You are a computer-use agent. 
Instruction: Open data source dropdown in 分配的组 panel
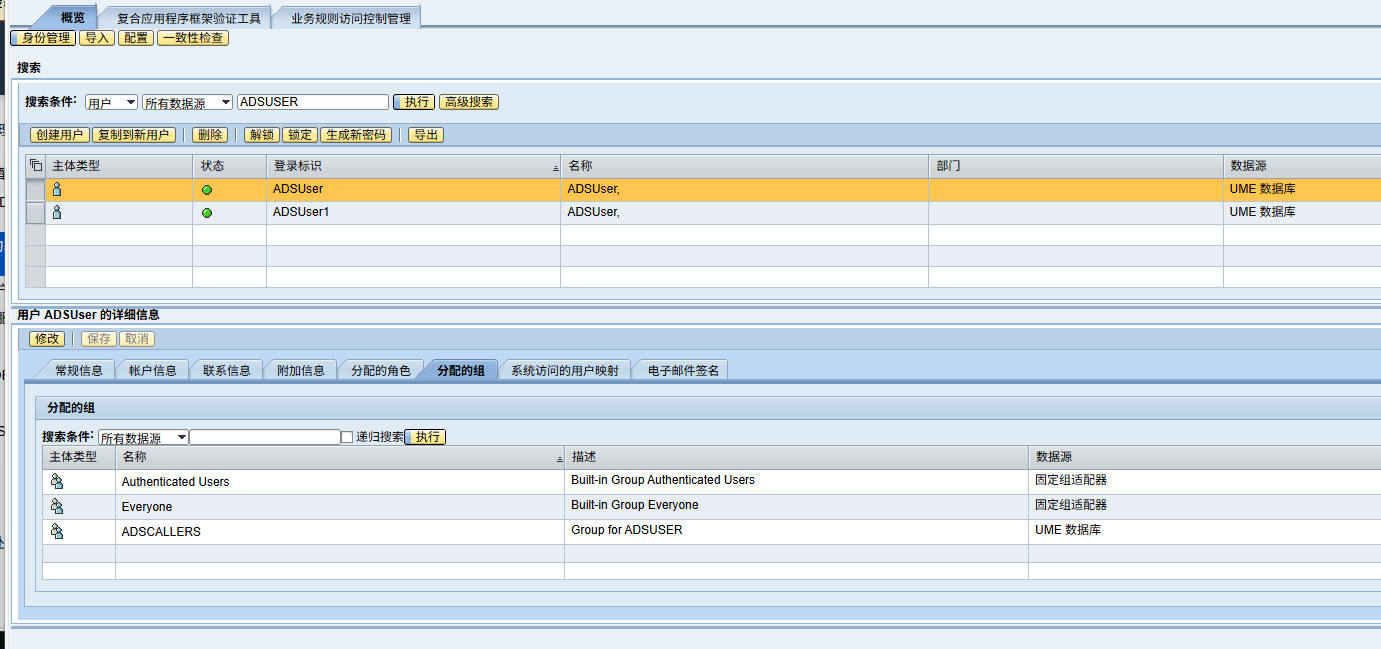[143, 437]
